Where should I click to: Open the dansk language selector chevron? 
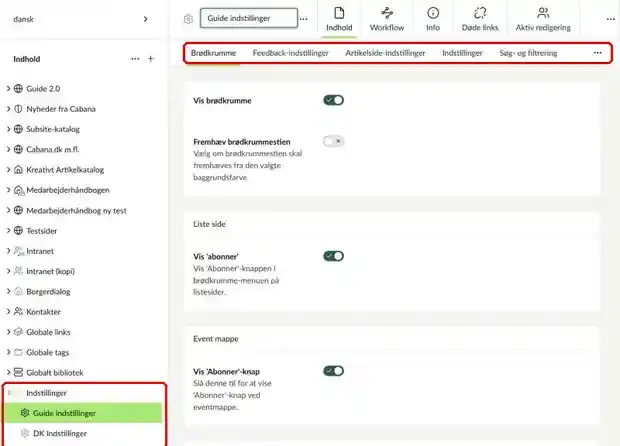click(146, 19)
